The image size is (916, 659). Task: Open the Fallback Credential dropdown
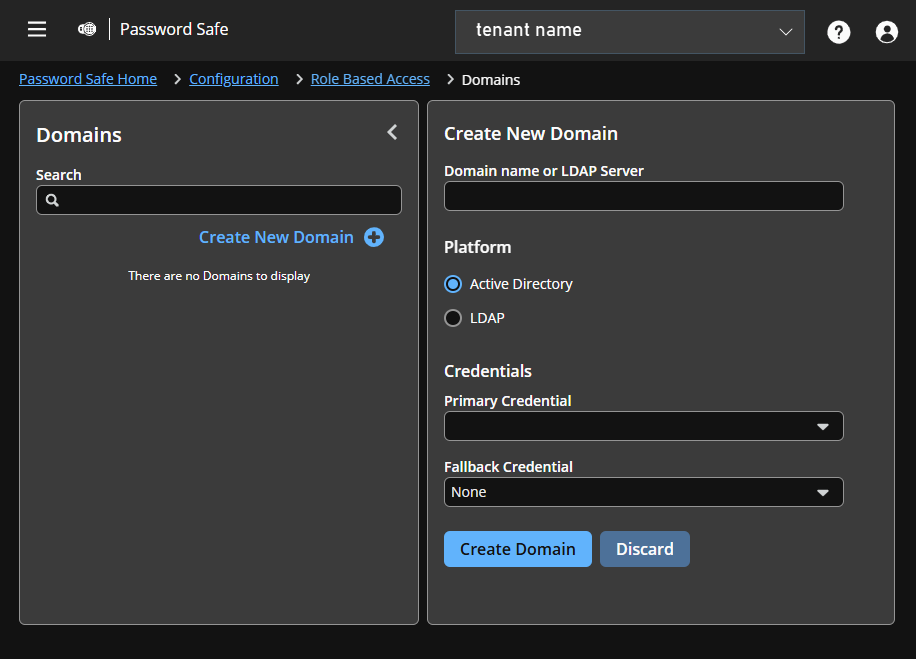pos(643,492)
